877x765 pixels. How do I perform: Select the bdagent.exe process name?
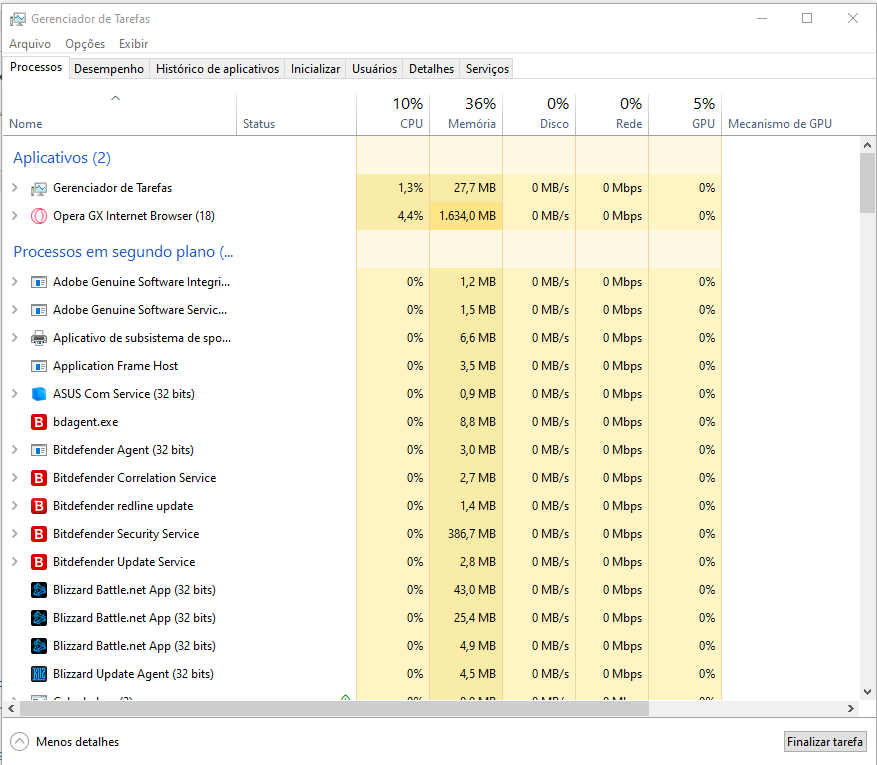click(x=86, y=422)
